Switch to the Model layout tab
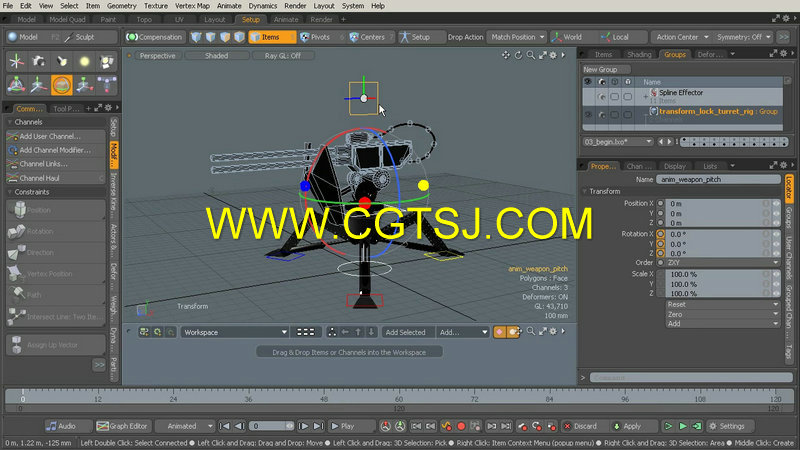The height and width of the screenshot is (450, 800). click(27, 19)
